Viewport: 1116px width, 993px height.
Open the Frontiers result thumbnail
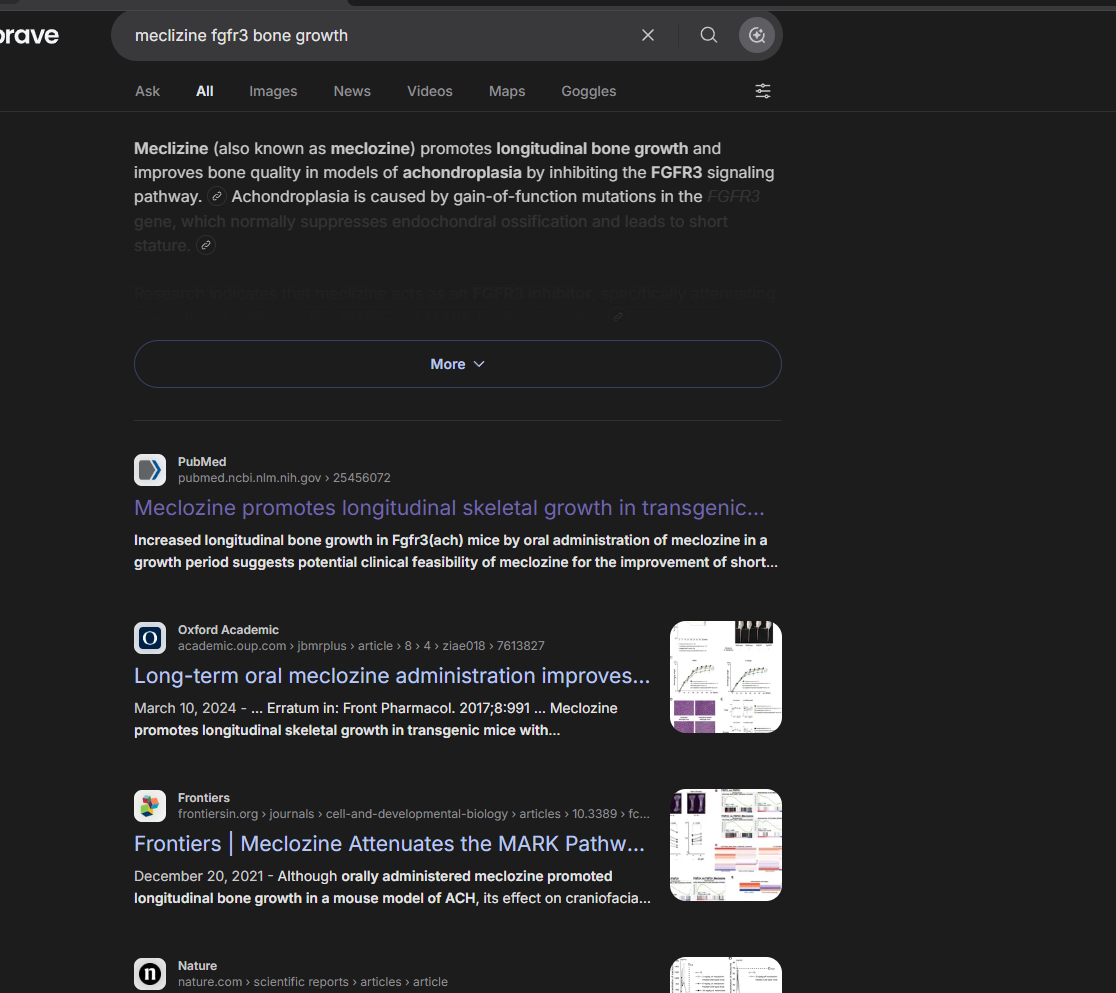click(x=725, y=845)
